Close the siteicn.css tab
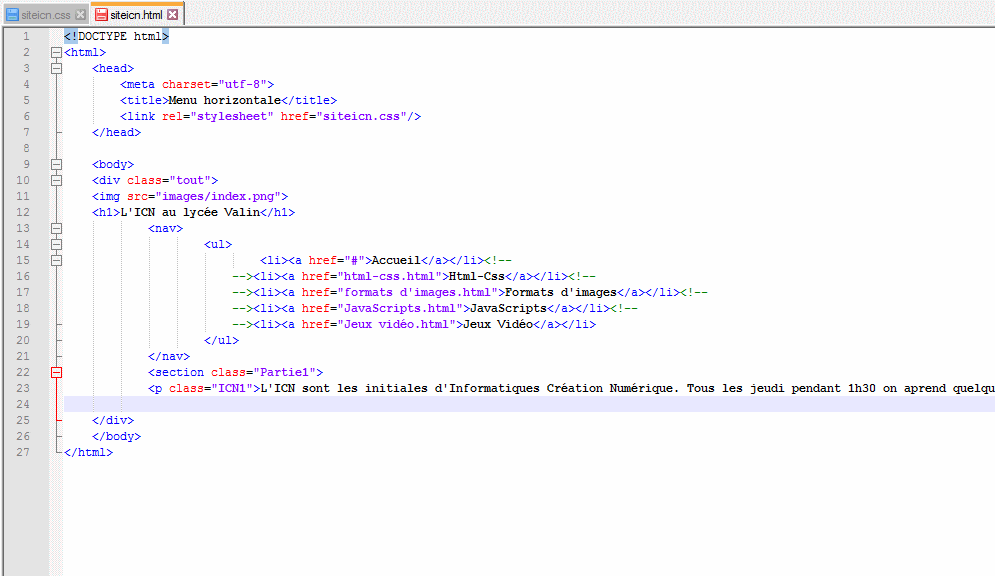995x576 pixels. click(81, 15)
